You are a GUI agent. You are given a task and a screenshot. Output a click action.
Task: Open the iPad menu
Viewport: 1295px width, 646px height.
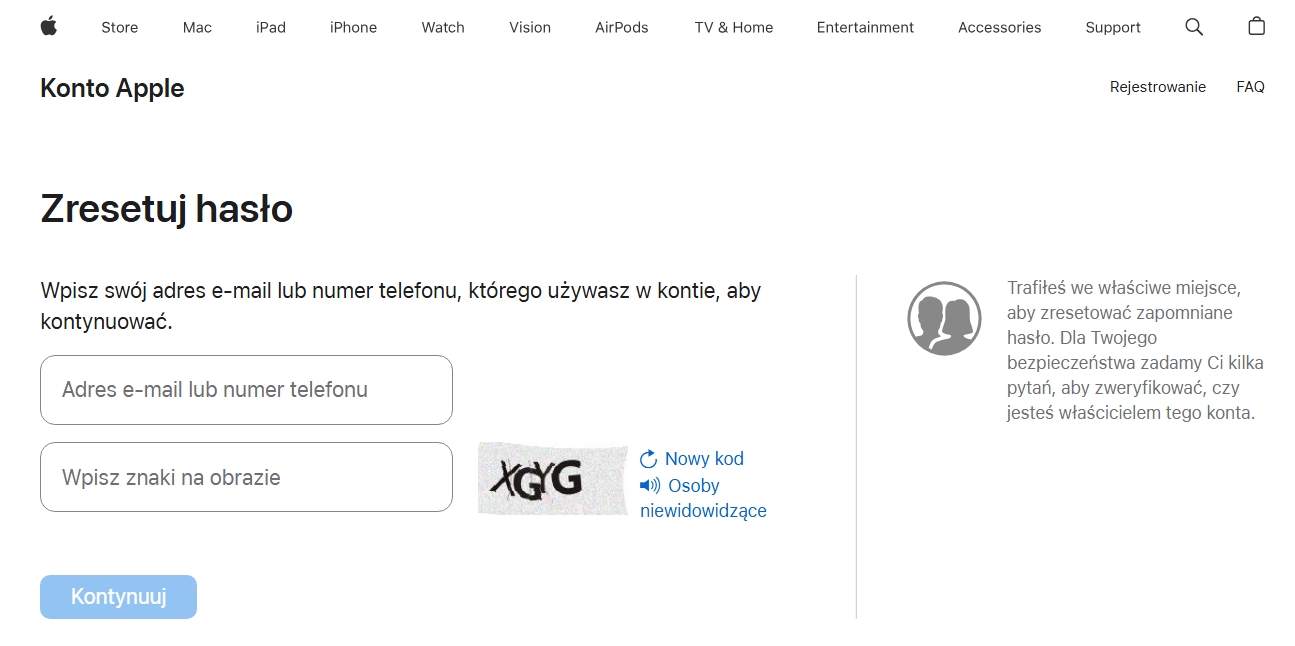pyautogui.click(x=271, y=27)
